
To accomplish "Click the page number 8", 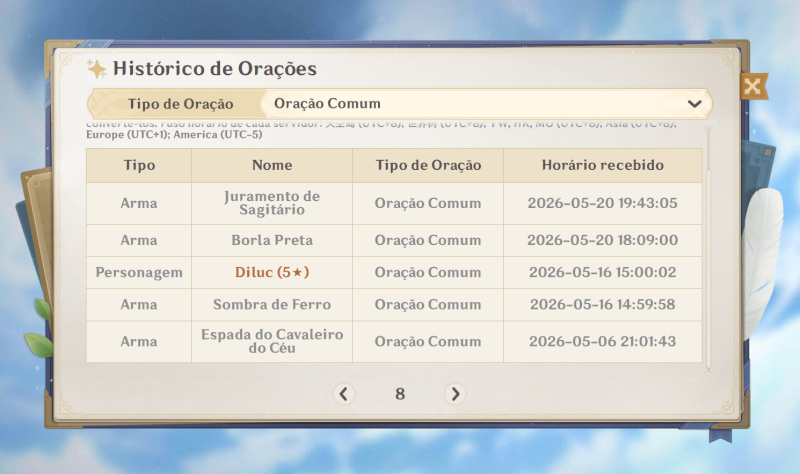I will [400, 394].
